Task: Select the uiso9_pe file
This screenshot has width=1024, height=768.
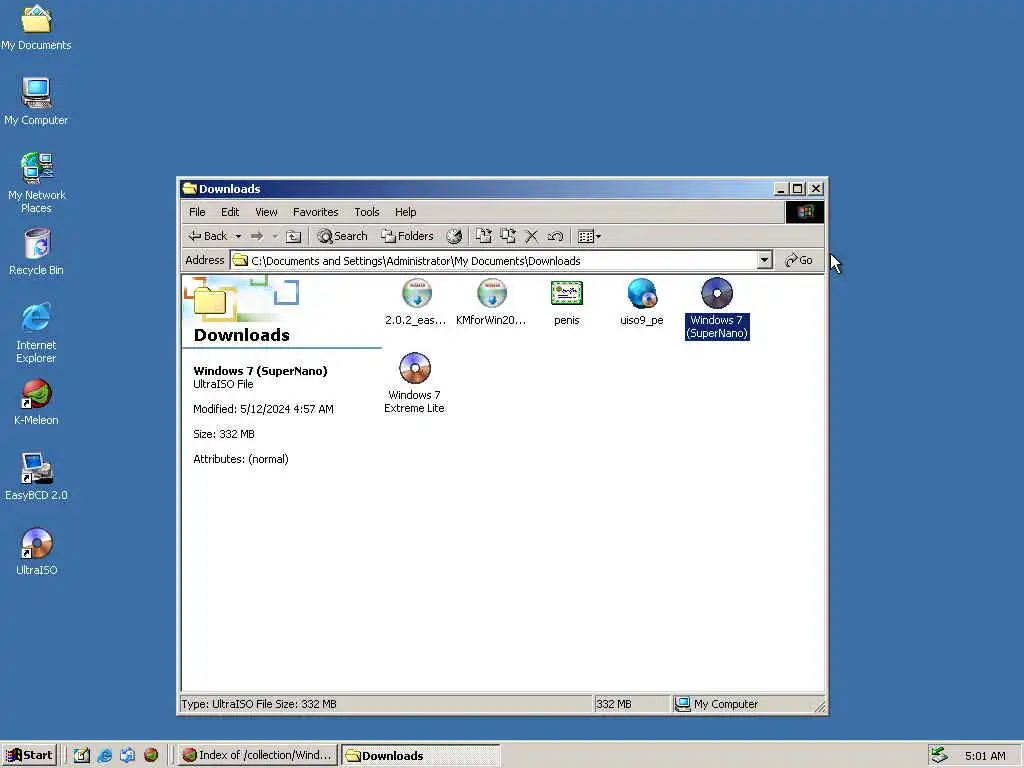Action: pyautogui.click(x=641, y=302)
